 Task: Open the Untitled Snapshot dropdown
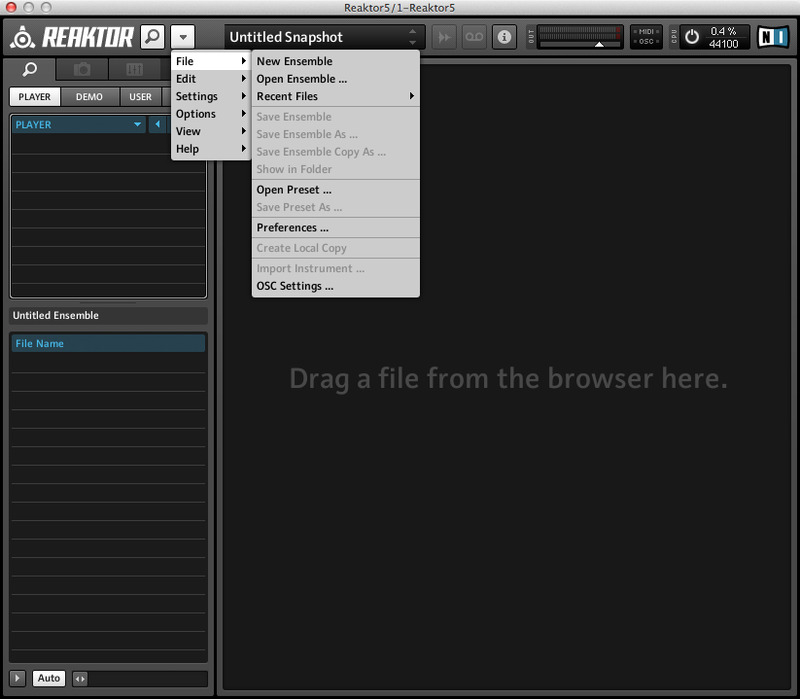point(322,37)
